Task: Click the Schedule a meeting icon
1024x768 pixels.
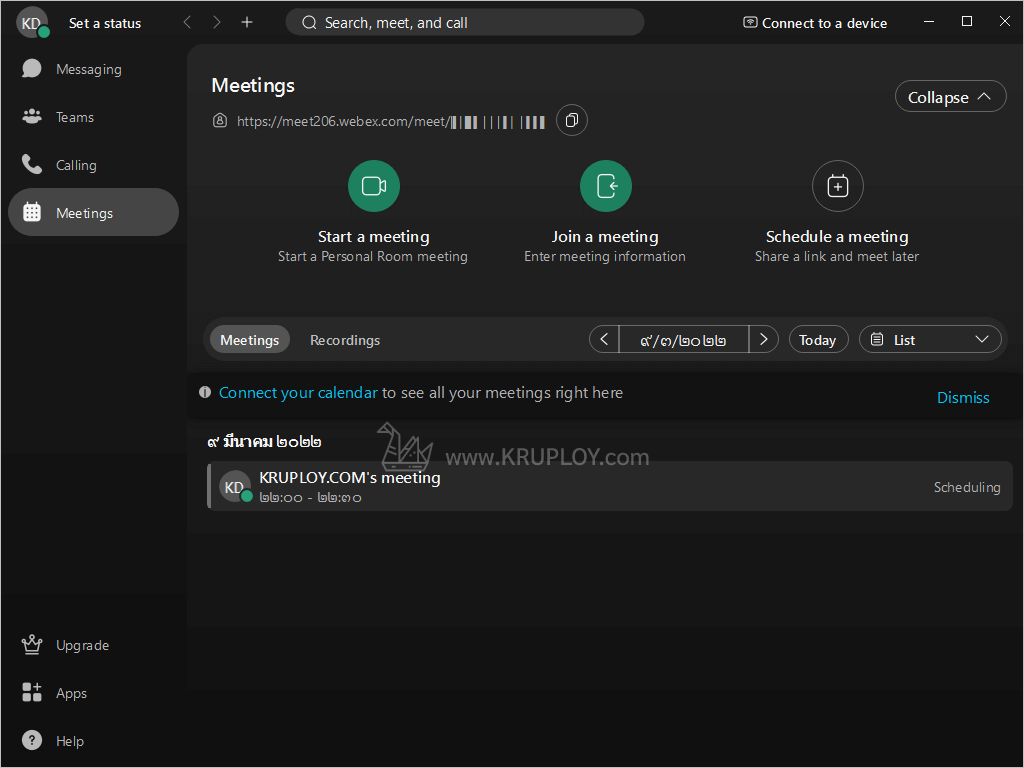Action: point(837,186)
